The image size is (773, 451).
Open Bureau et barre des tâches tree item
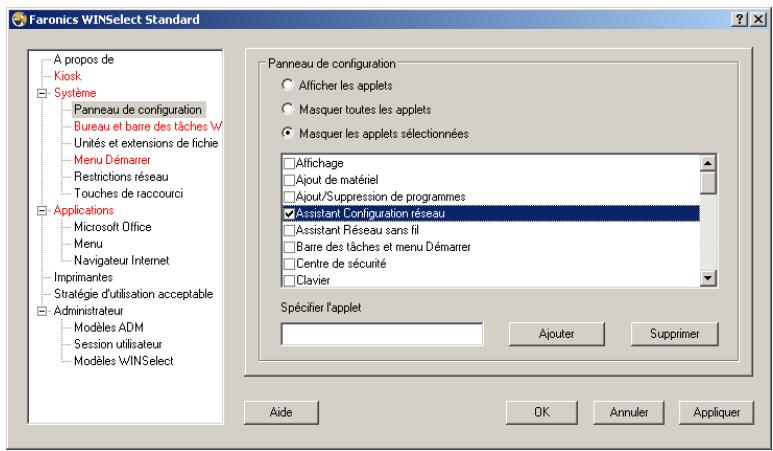coord(147,126)
